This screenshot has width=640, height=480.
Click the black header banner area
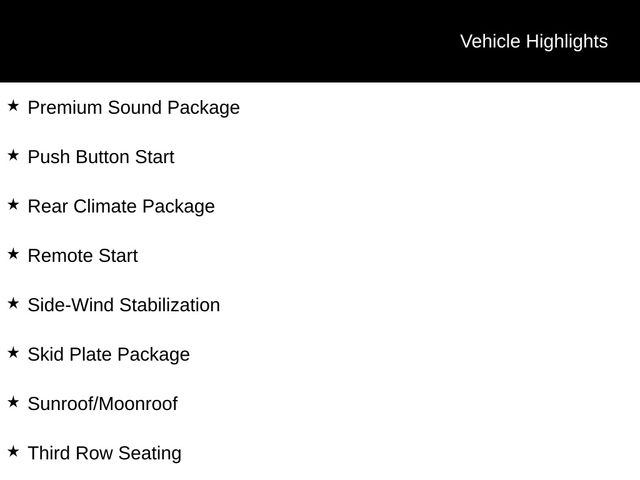(x=320, y=41)
